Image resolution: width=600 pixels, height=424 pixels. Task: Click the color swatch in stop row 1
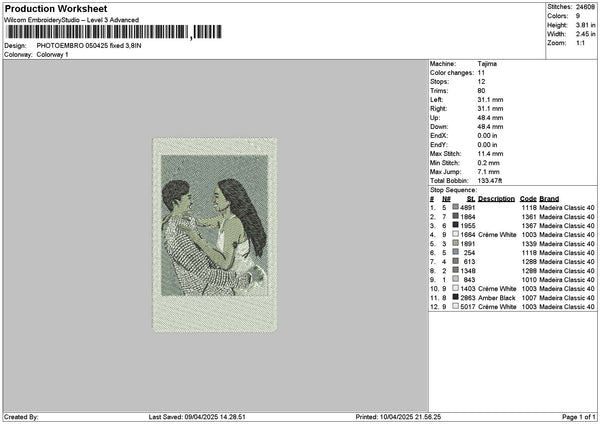coord(455,207)
